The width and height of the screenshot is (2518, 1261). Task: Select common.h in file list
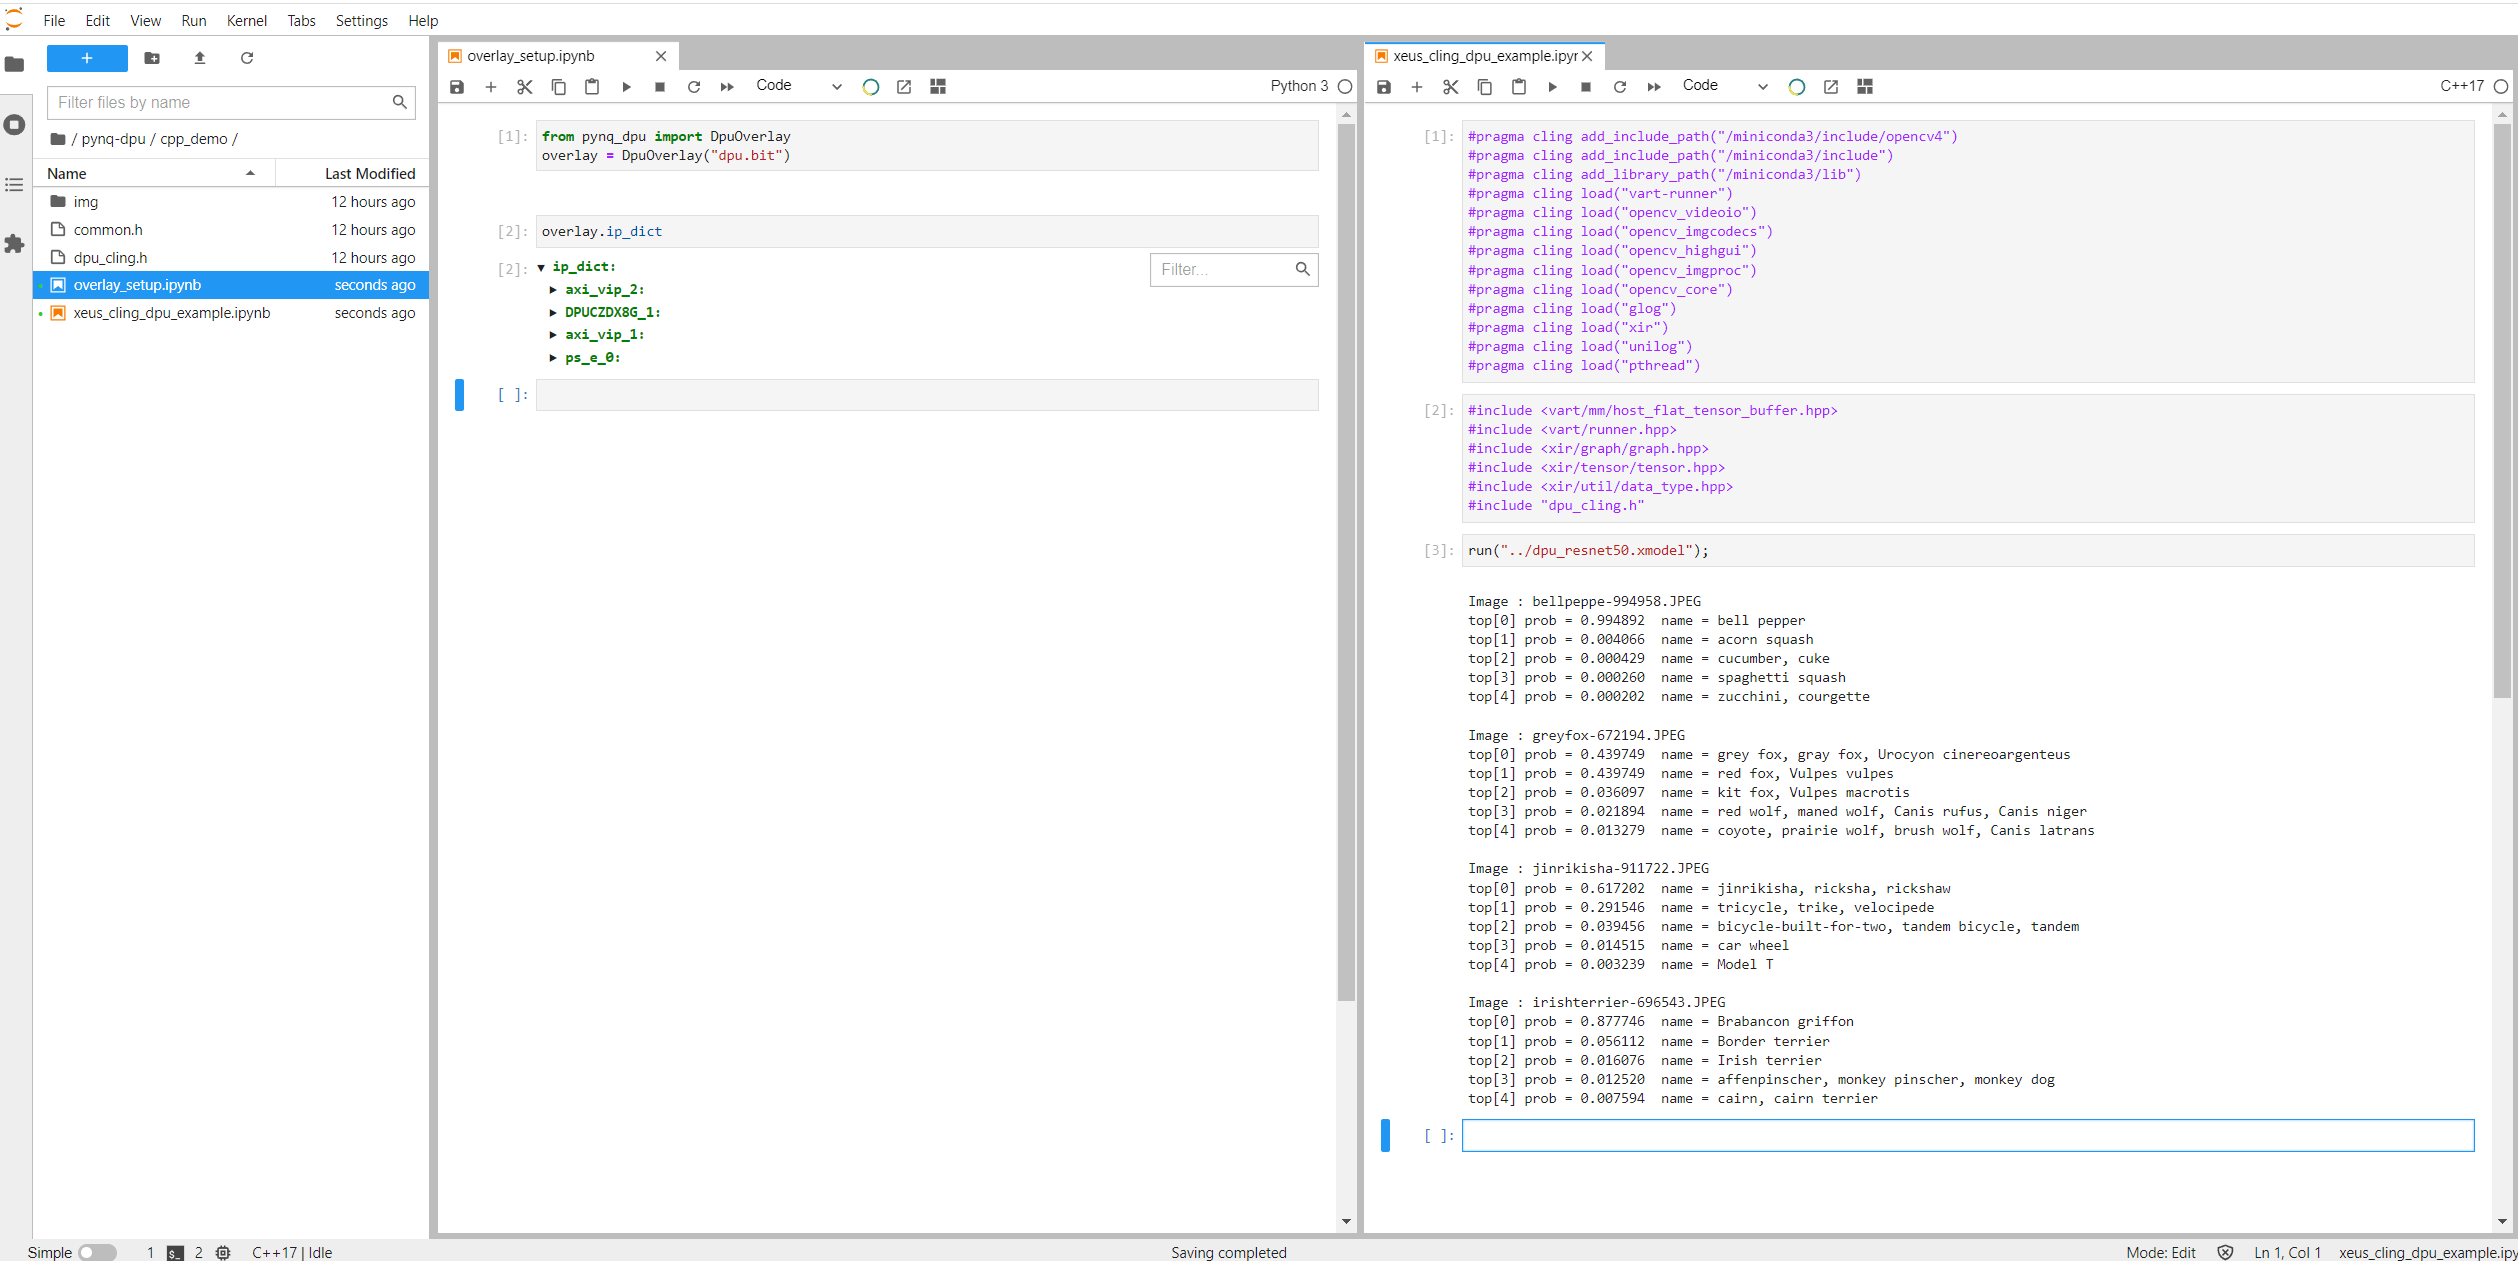(231, 230)
